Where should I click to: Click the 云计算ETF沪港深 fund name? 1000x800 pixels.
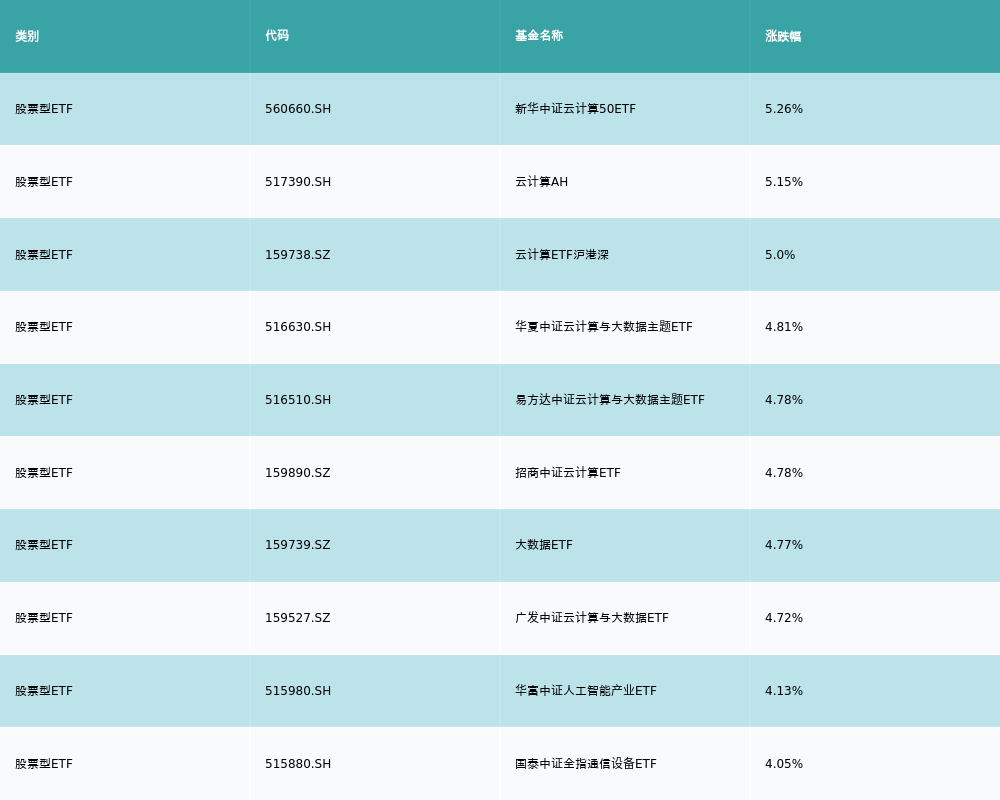[562, 255]
